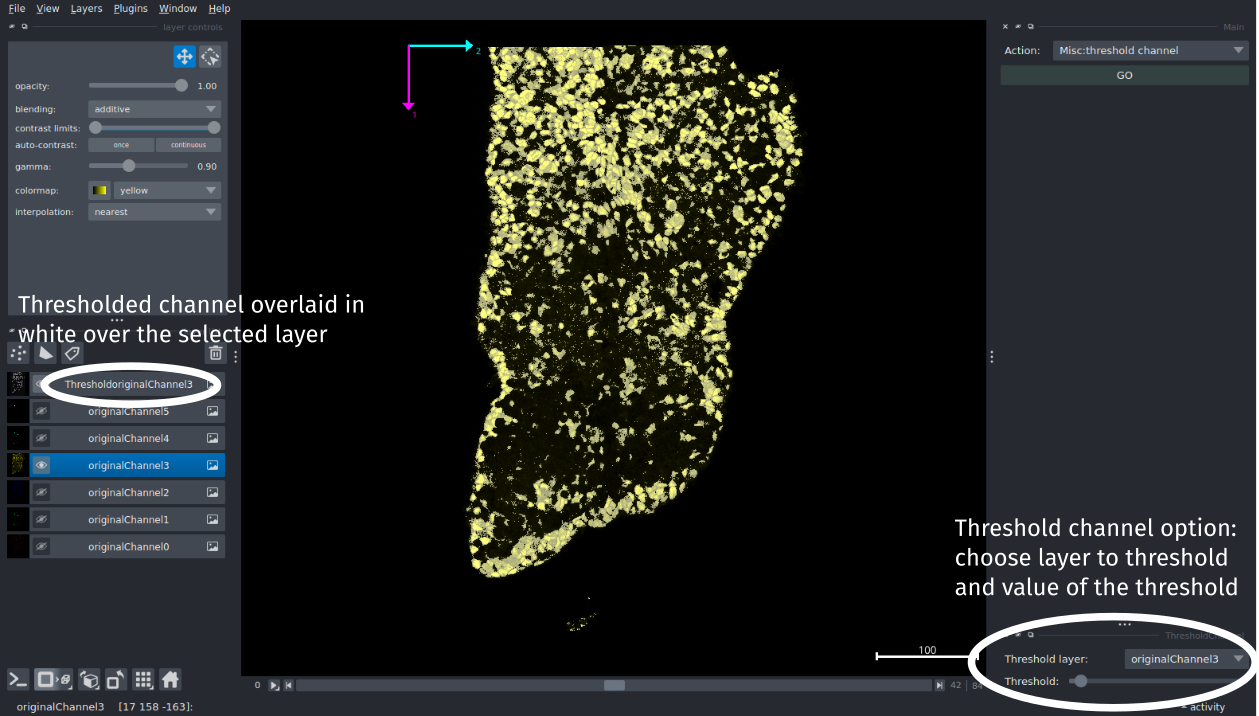
Task: Delete selected layer with trash icon
Action: coord(215,353)
